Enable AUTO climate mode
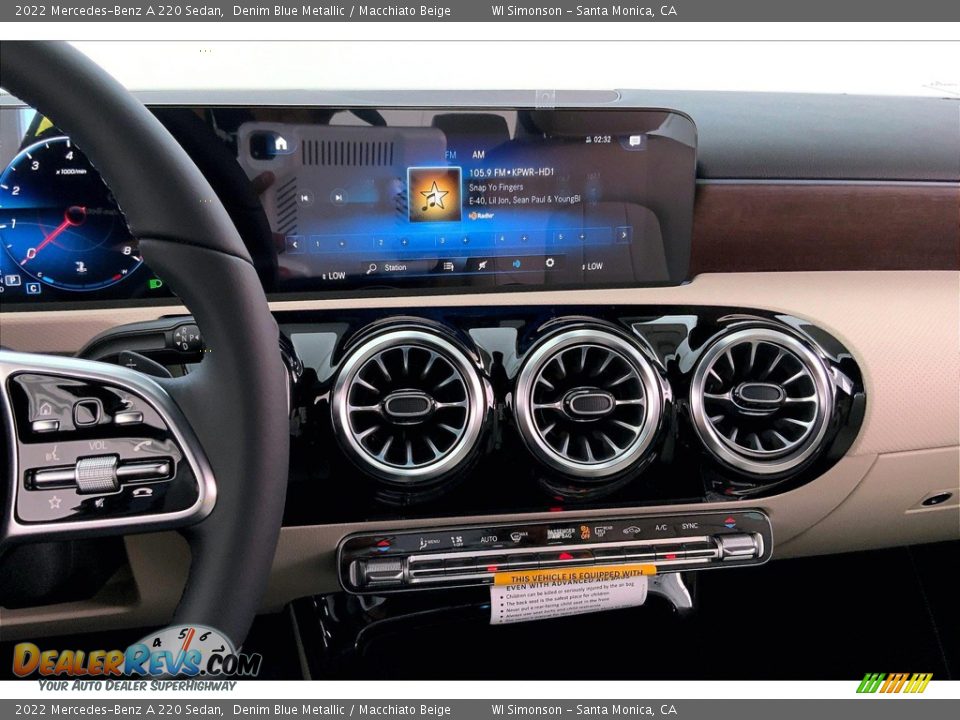Image resolution: width=960 pixels, height=720 pixels. click(x=489, y=539)
